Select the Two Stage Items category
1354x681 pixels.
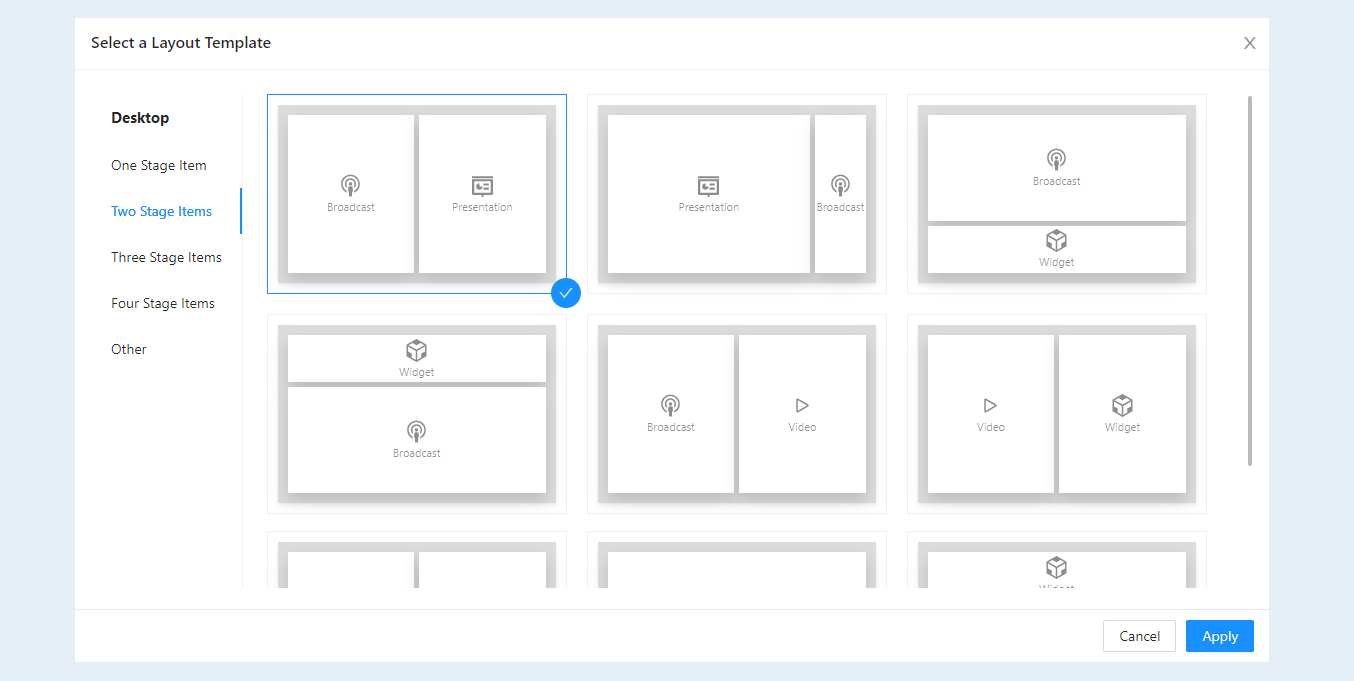[162, 211]
